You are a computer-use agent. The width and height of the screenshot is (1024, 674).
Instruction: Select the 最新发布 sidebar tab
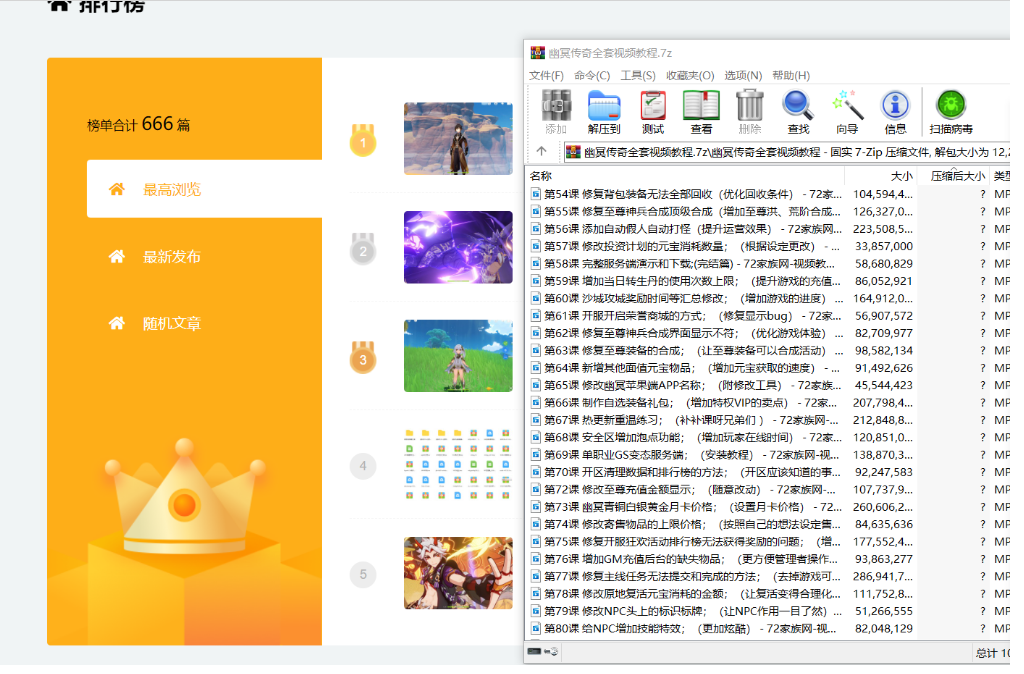click(x=171, y=257)
